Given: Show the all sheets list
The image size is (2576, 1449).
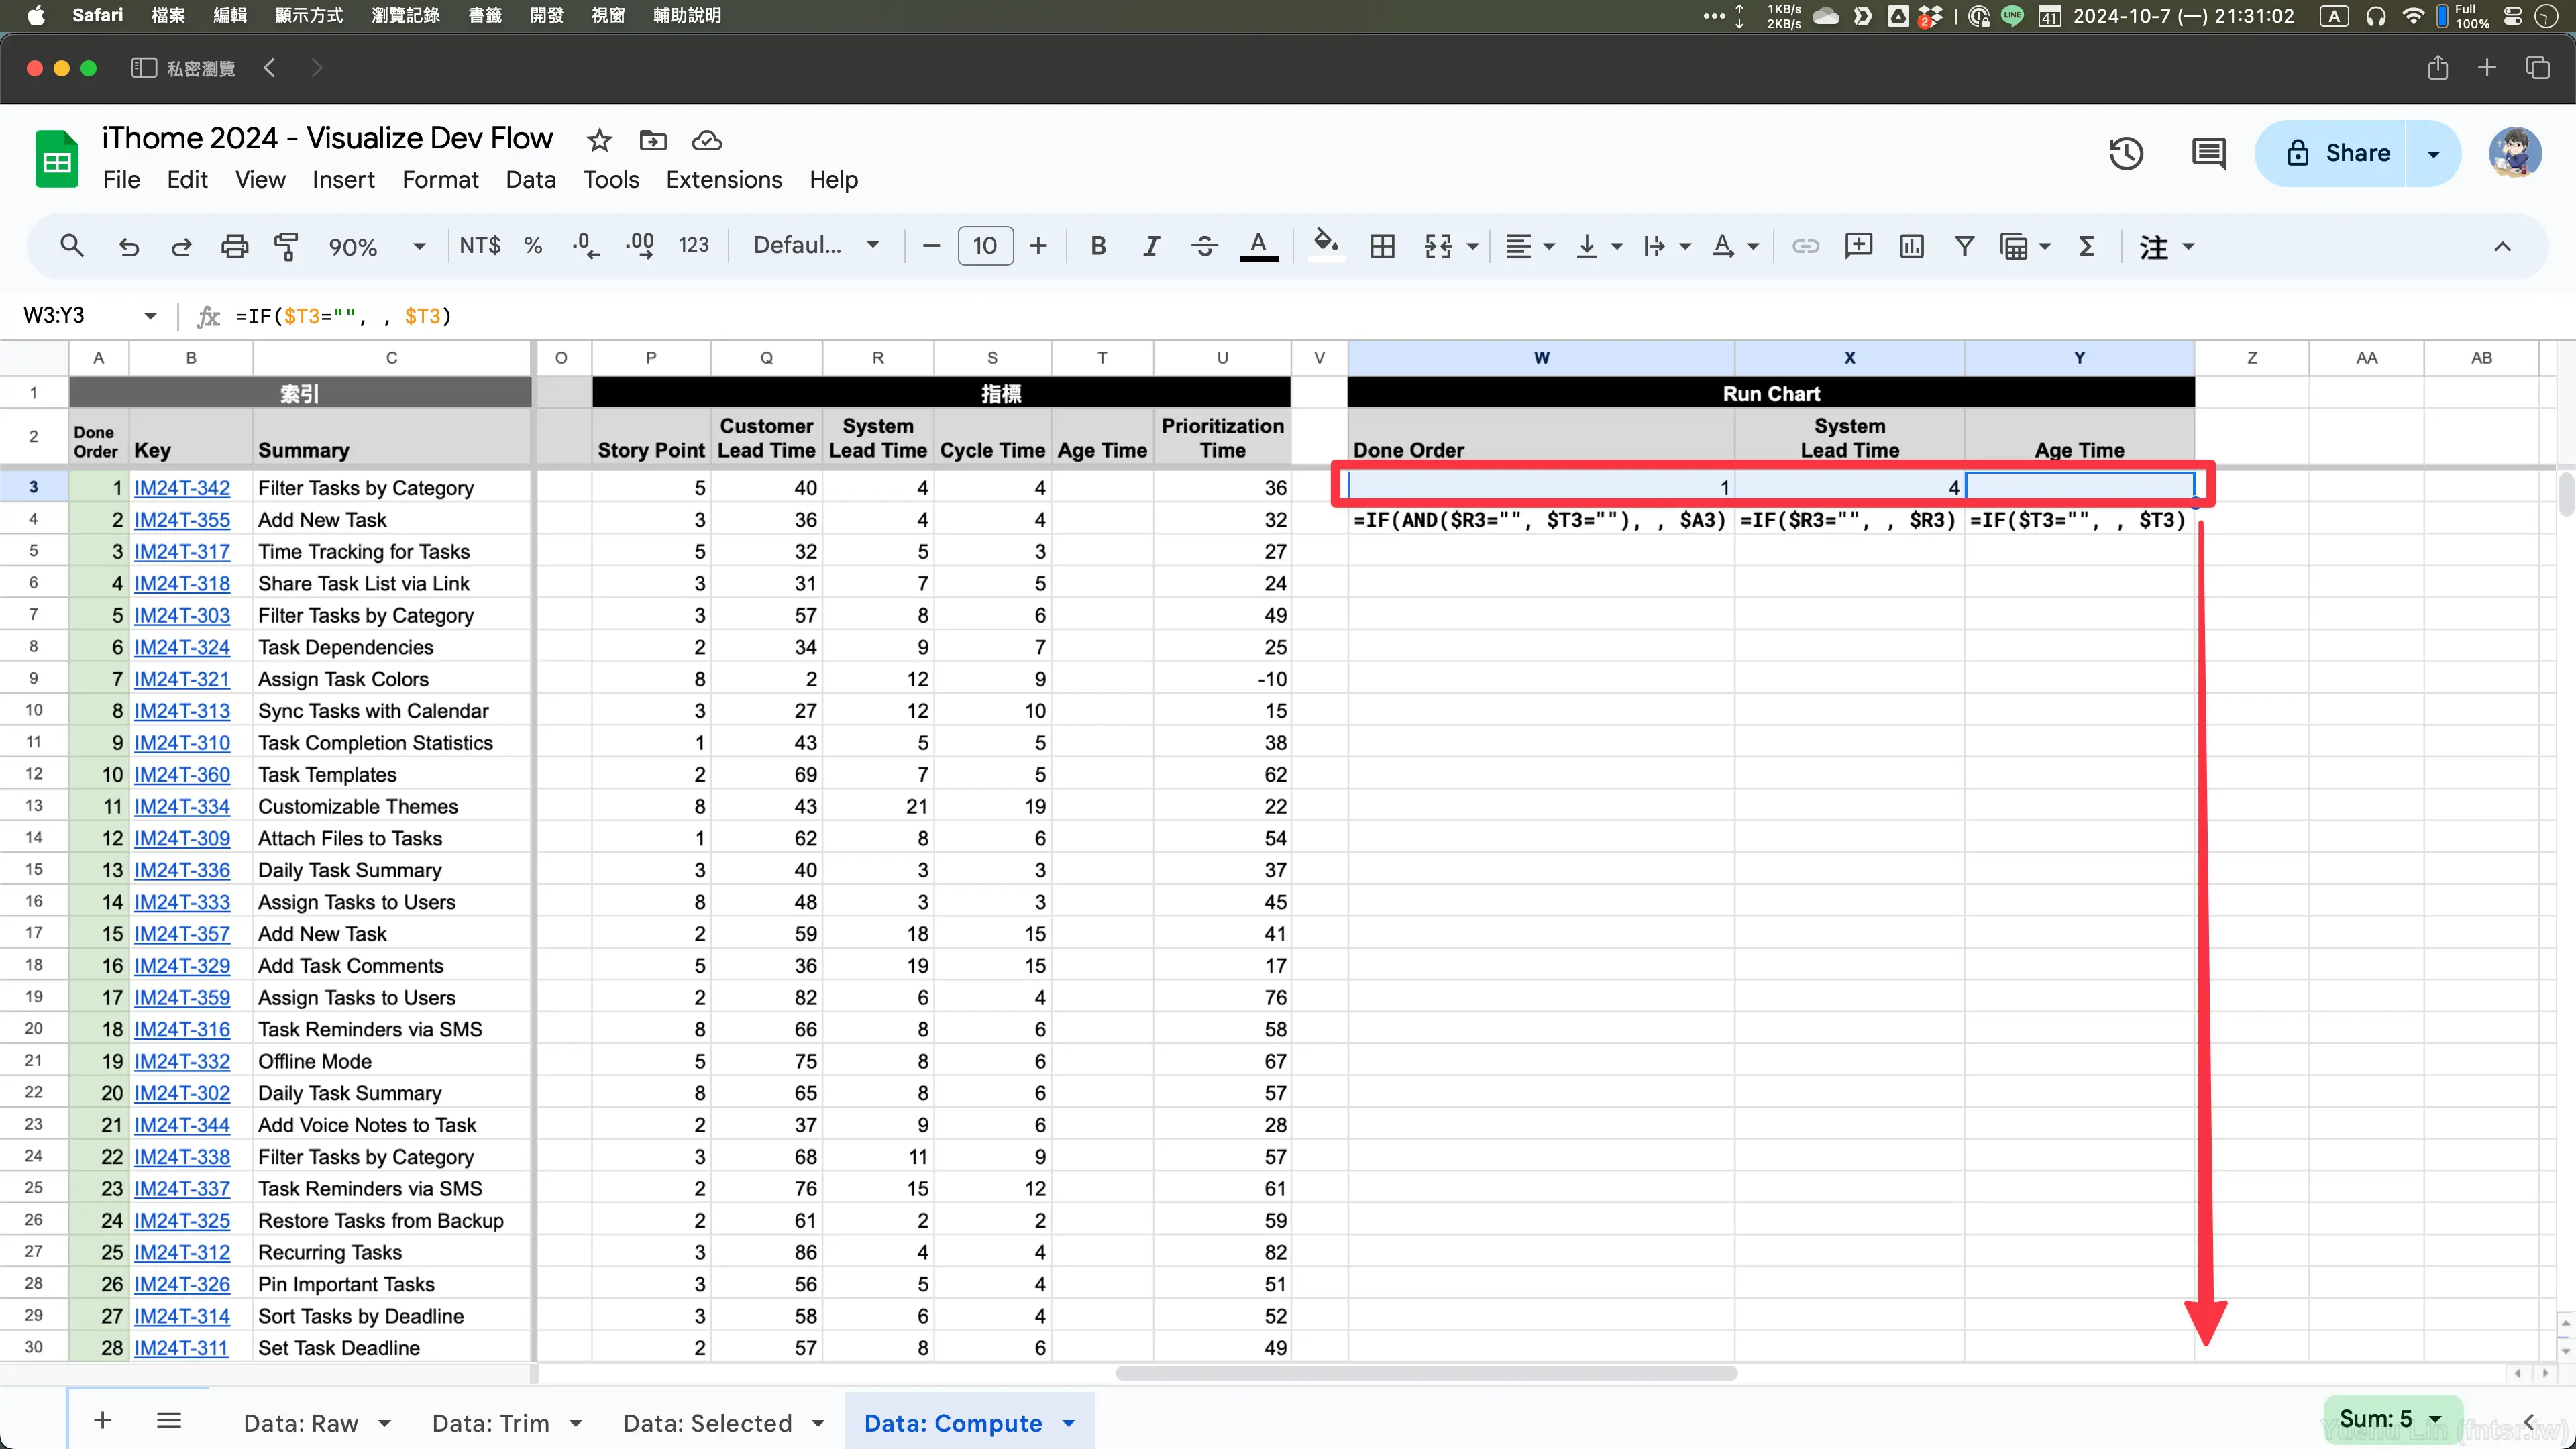Looking at the screenshot, I should (169, 1420).
